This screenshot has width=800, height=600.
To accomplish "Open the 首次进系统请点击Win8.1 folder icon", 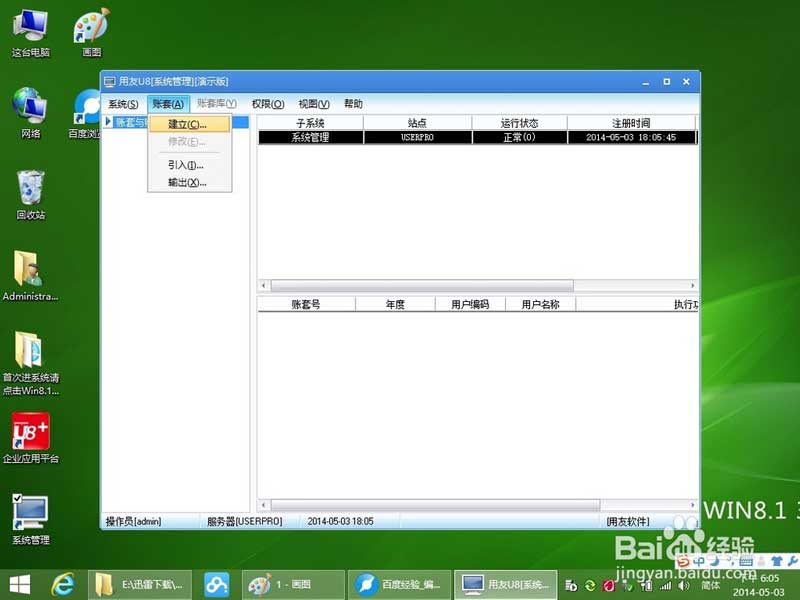I will tap(31, 363).
